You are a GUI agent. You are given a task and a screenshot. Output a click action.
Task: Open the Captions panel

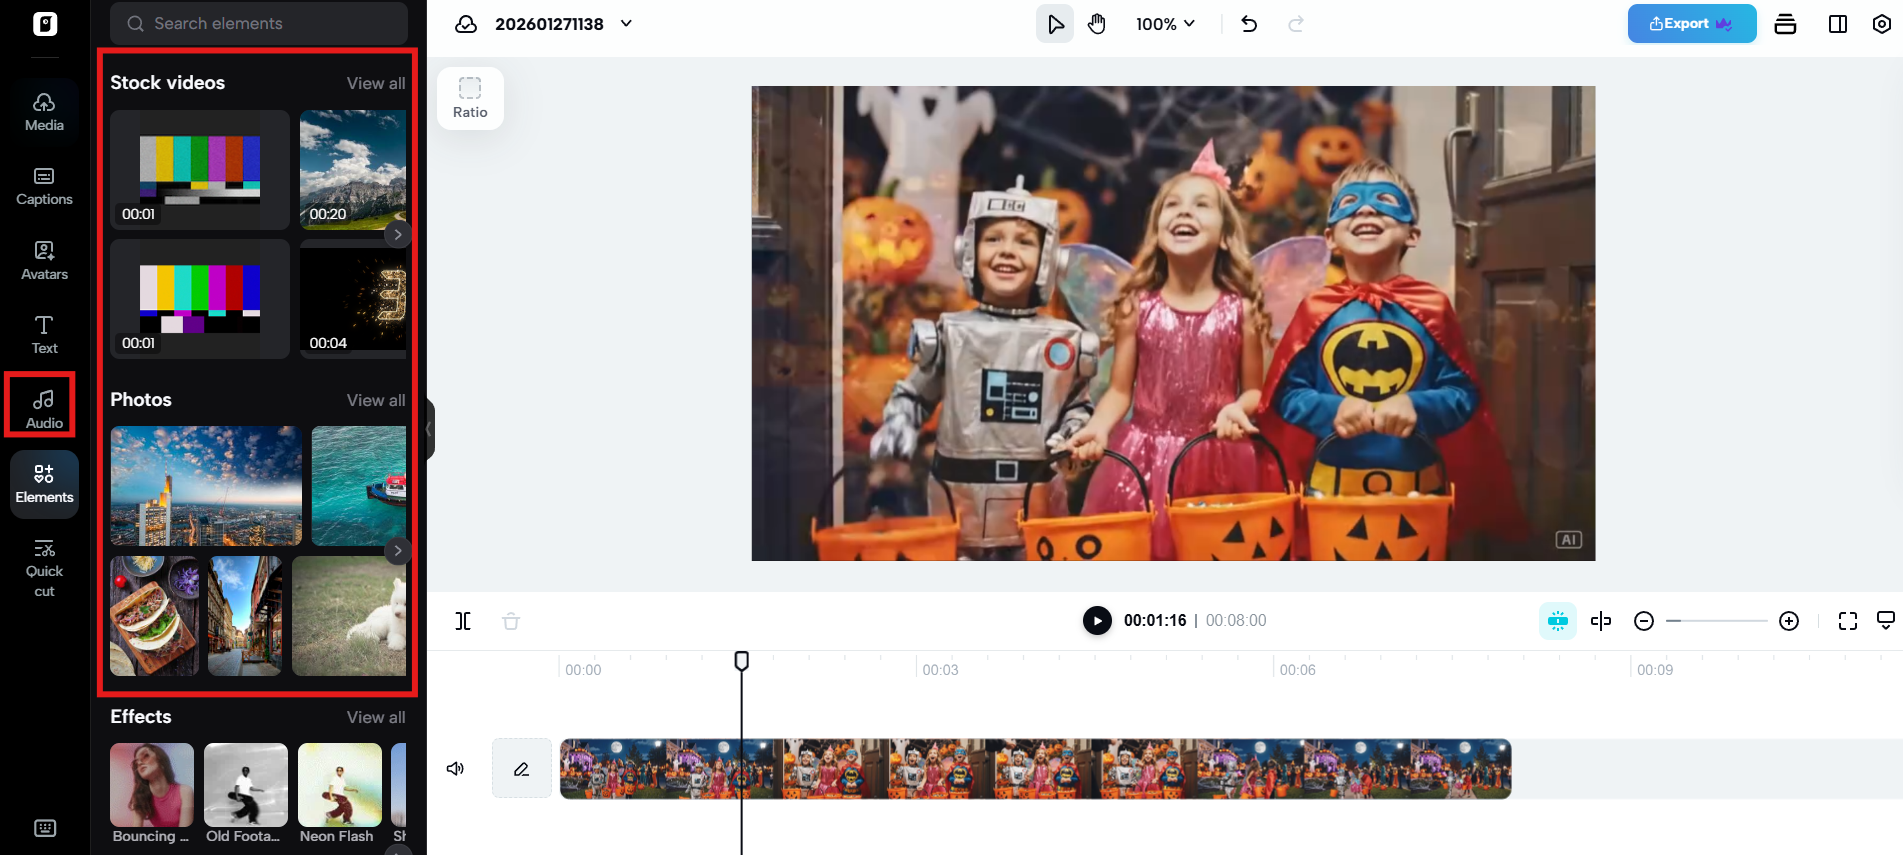[x=44, y=187]
